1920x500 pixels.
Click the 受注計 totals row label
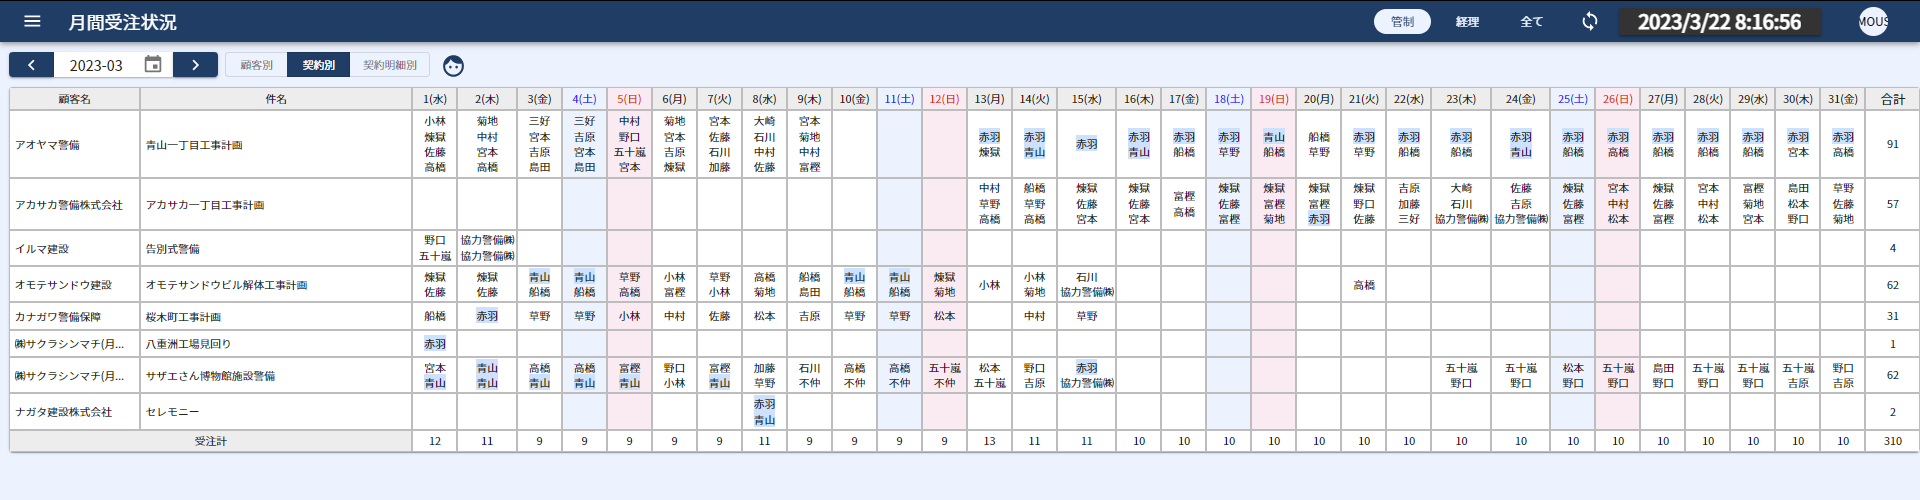tap(211, 441)
